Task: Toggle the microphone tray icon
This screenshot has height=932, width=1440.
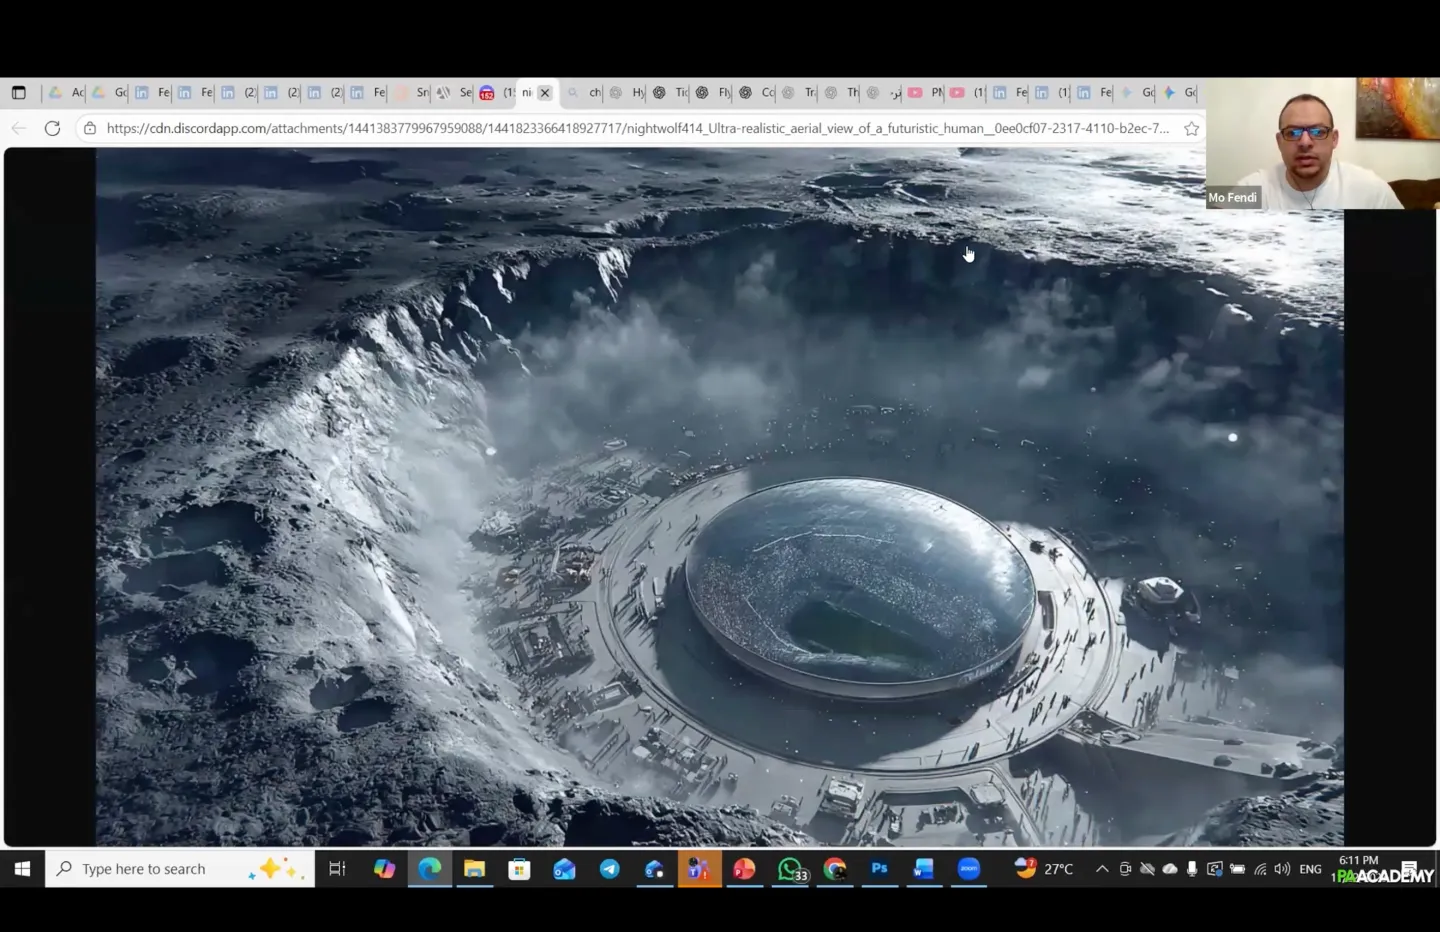Action: (x=1191, y=869)
